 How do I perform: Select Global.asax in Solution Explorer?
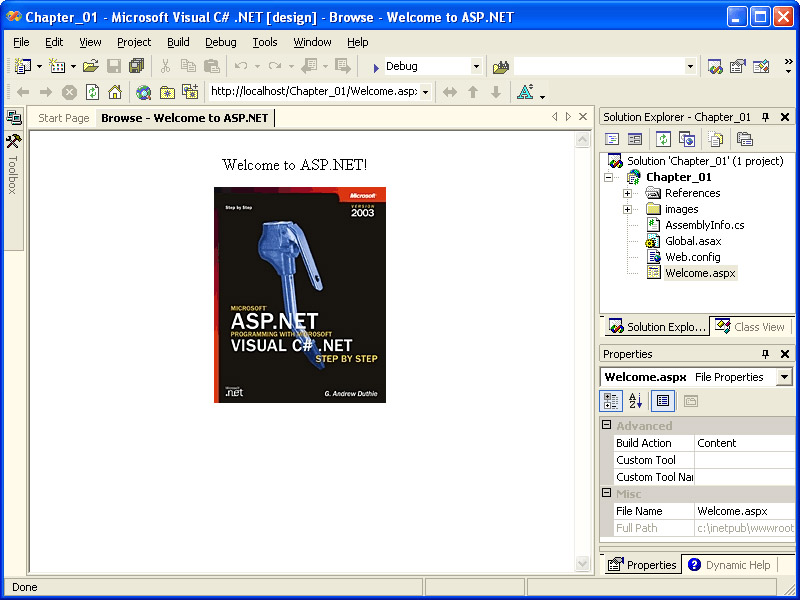tap(692, 241)
